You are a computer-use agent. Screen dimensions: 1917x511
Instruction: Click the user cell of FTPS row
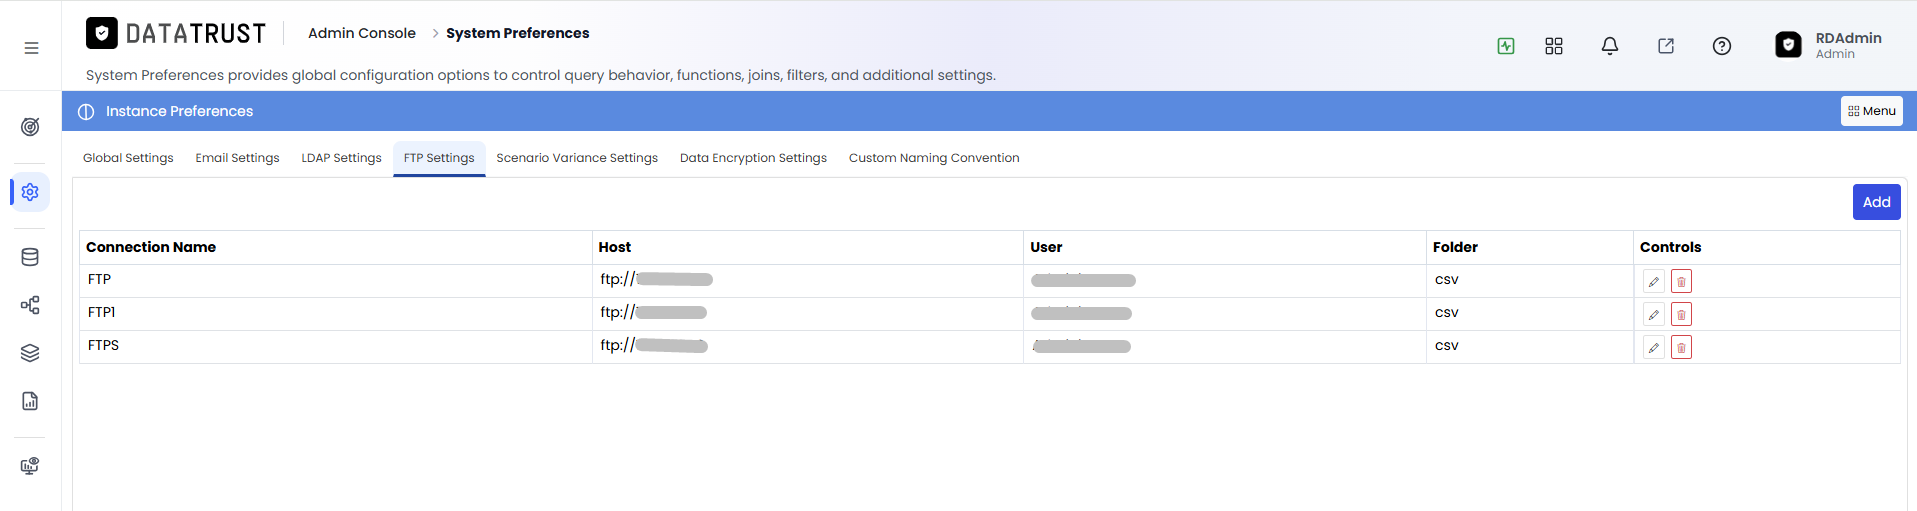(x=1225, y=346)
